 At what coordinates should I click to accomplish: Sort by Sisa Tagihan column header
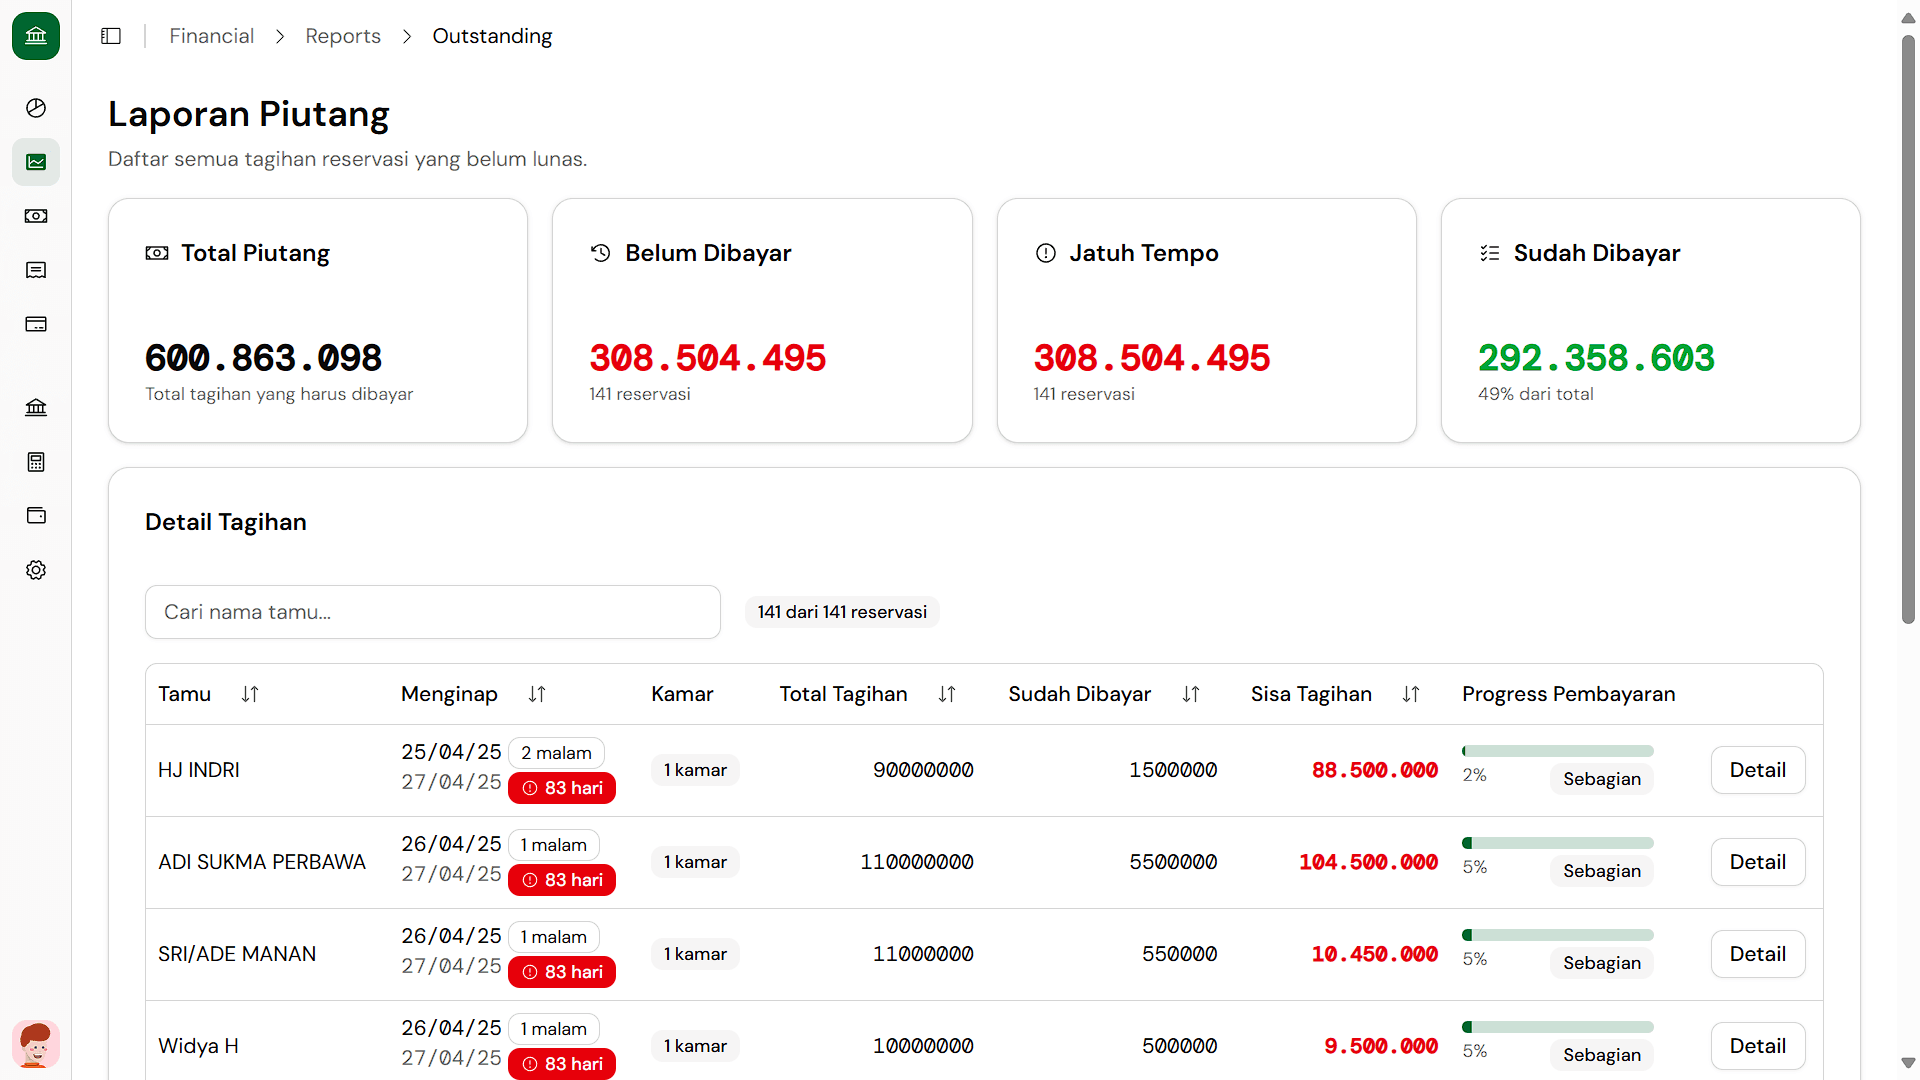1410,694
